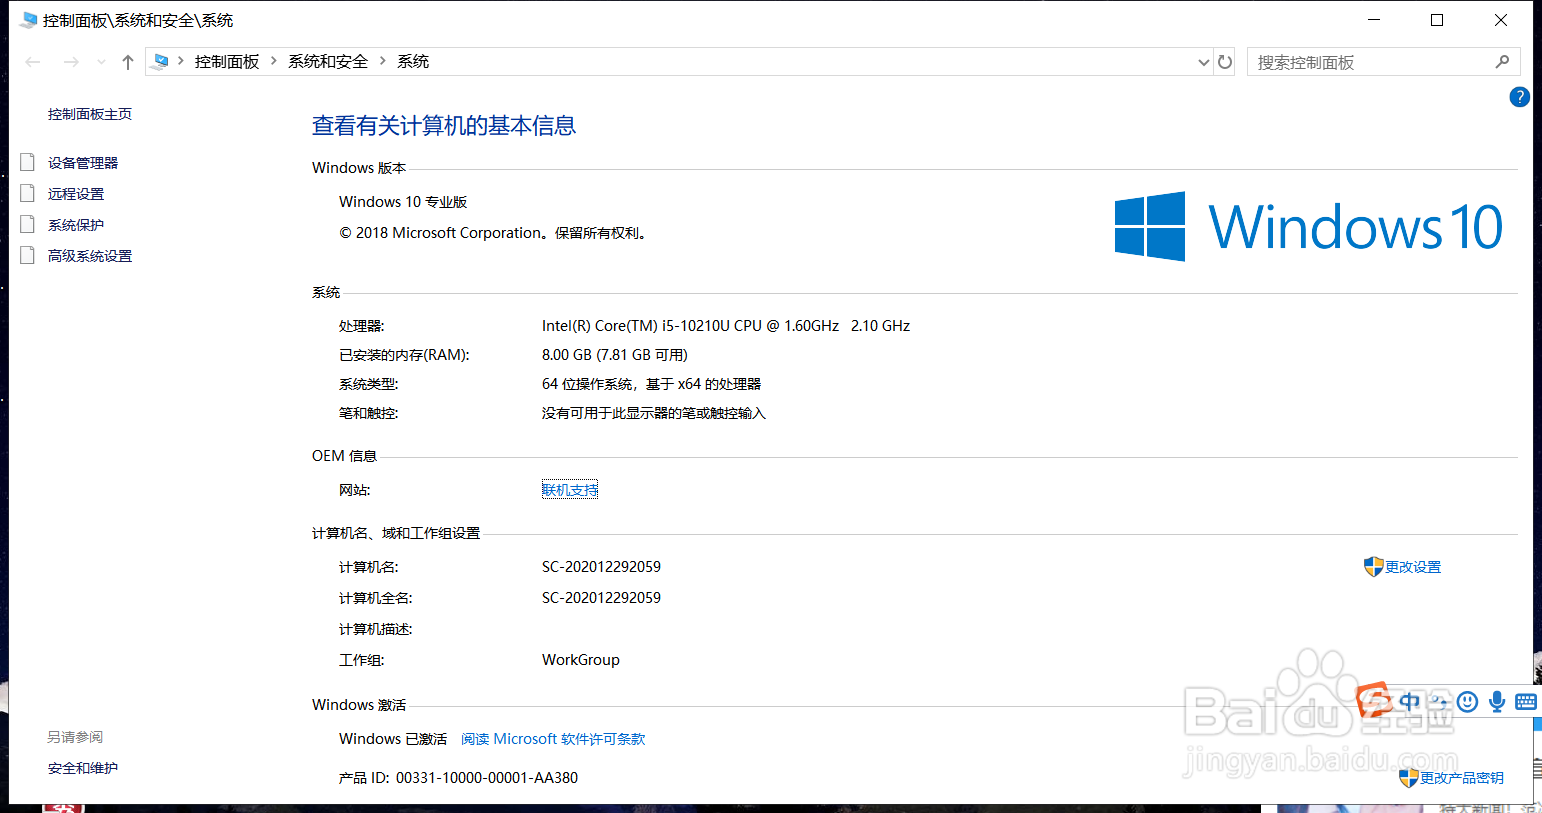Click the Sogou input method S icon

coord(1374,700)
